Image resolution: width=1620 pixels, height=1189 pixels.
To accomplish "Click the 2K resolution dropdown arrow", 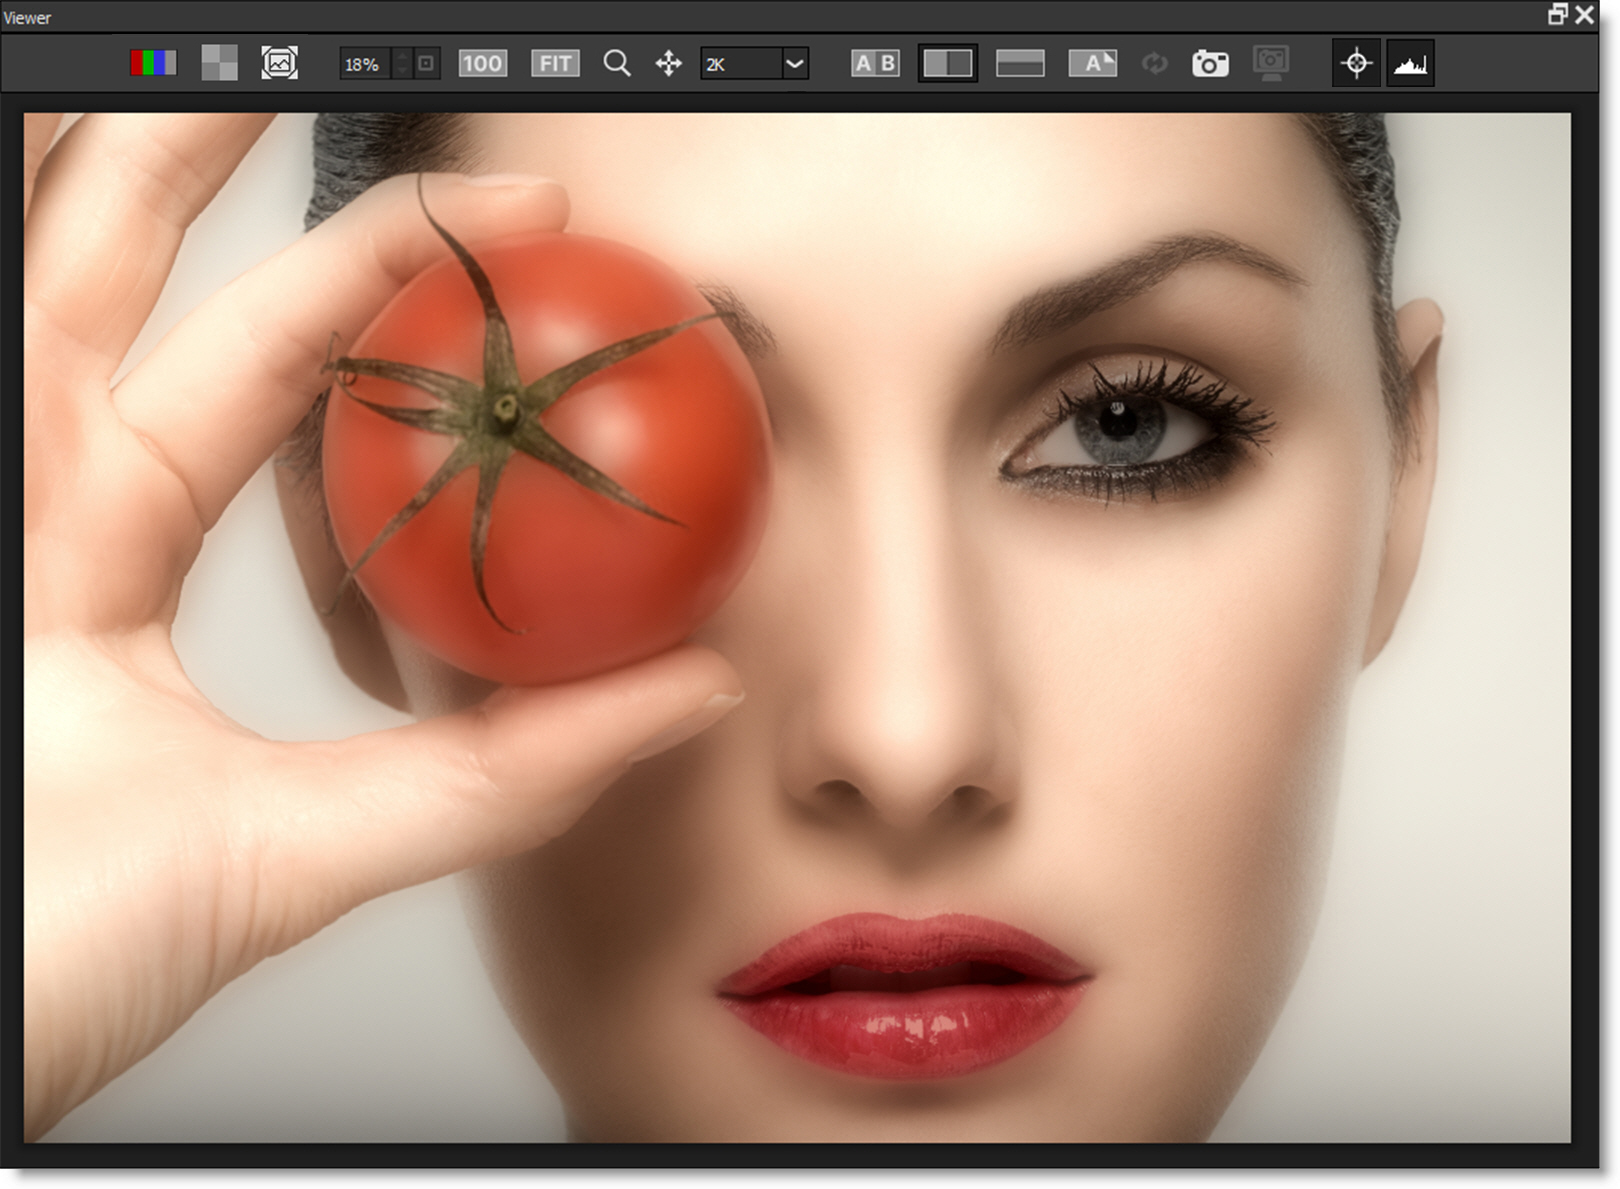I will 795,64.
